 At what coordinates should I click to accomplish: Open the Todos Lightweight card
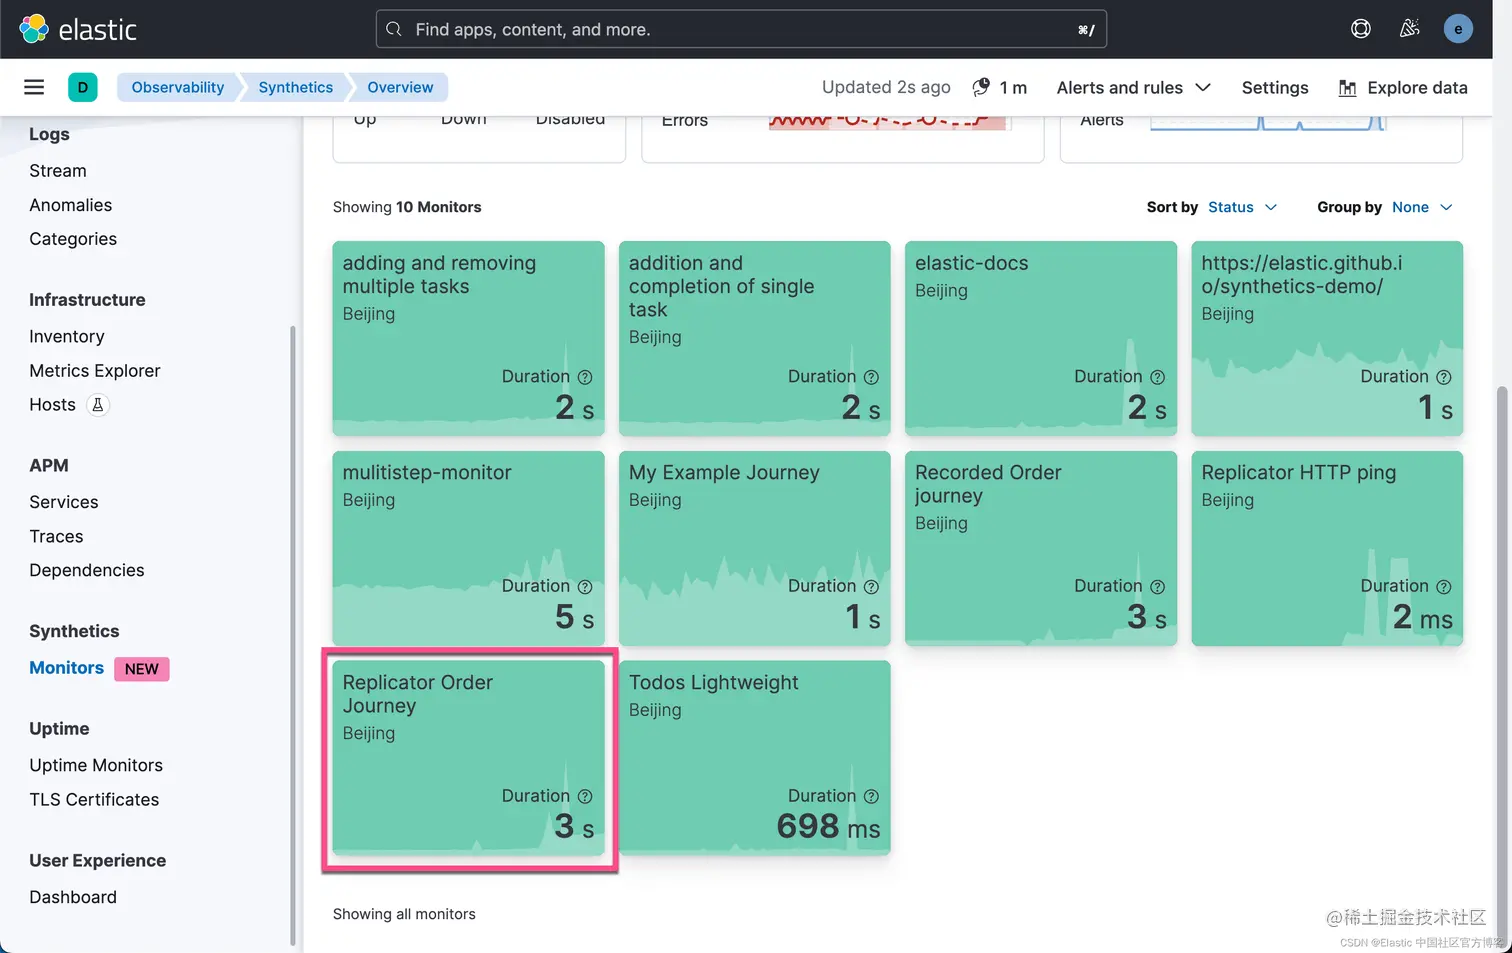coord(754,758)
